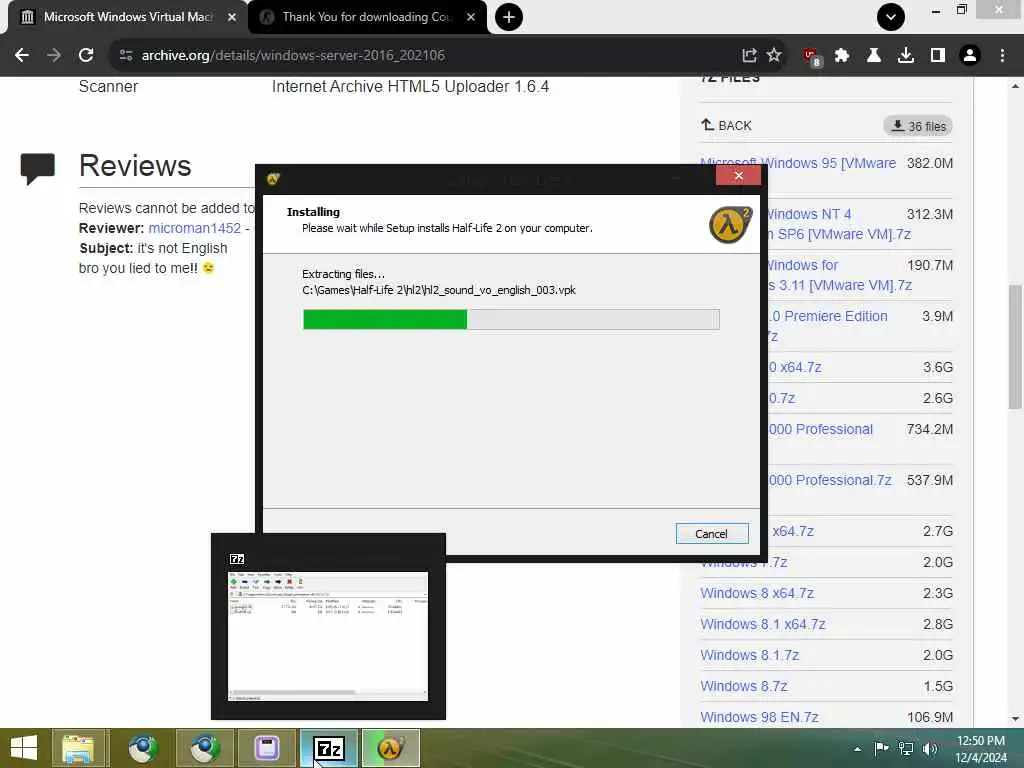Click the browser forward arrow
This screenshot has height=768, width=1024.
click(x=54, y=56)
